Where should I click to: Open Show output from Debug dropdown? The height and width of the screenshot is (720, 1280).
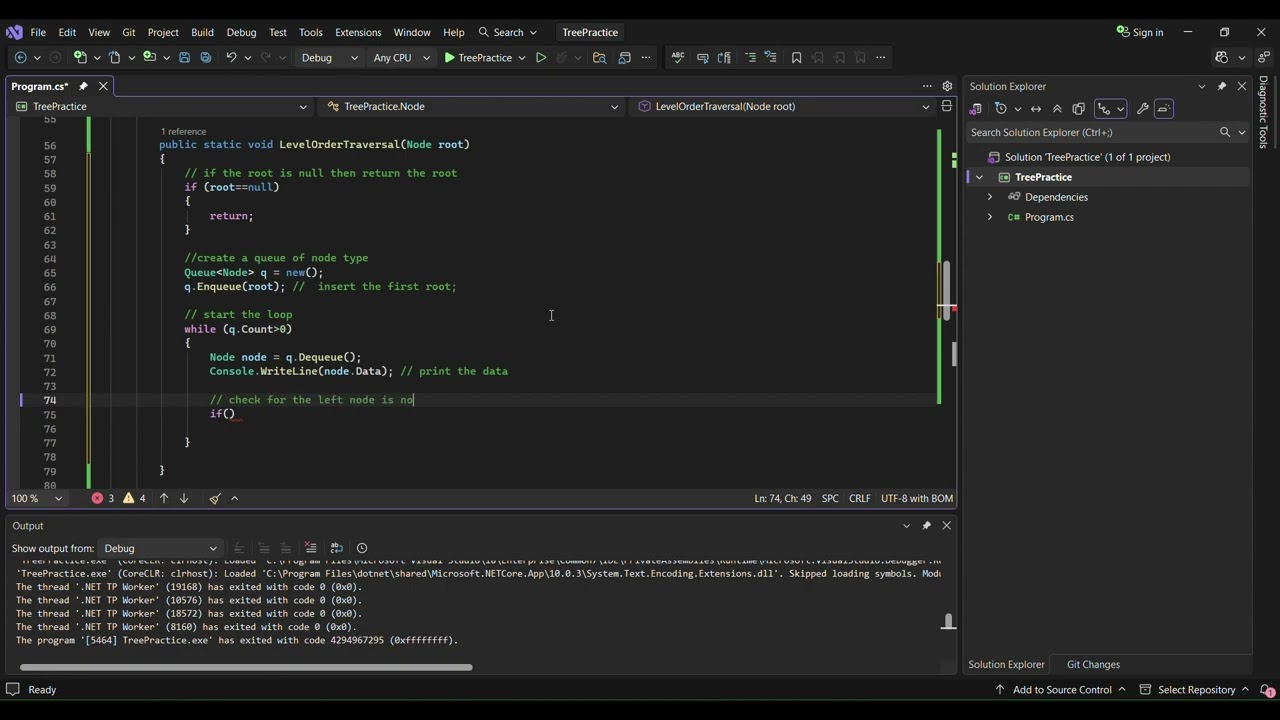[x=159, y=548]
